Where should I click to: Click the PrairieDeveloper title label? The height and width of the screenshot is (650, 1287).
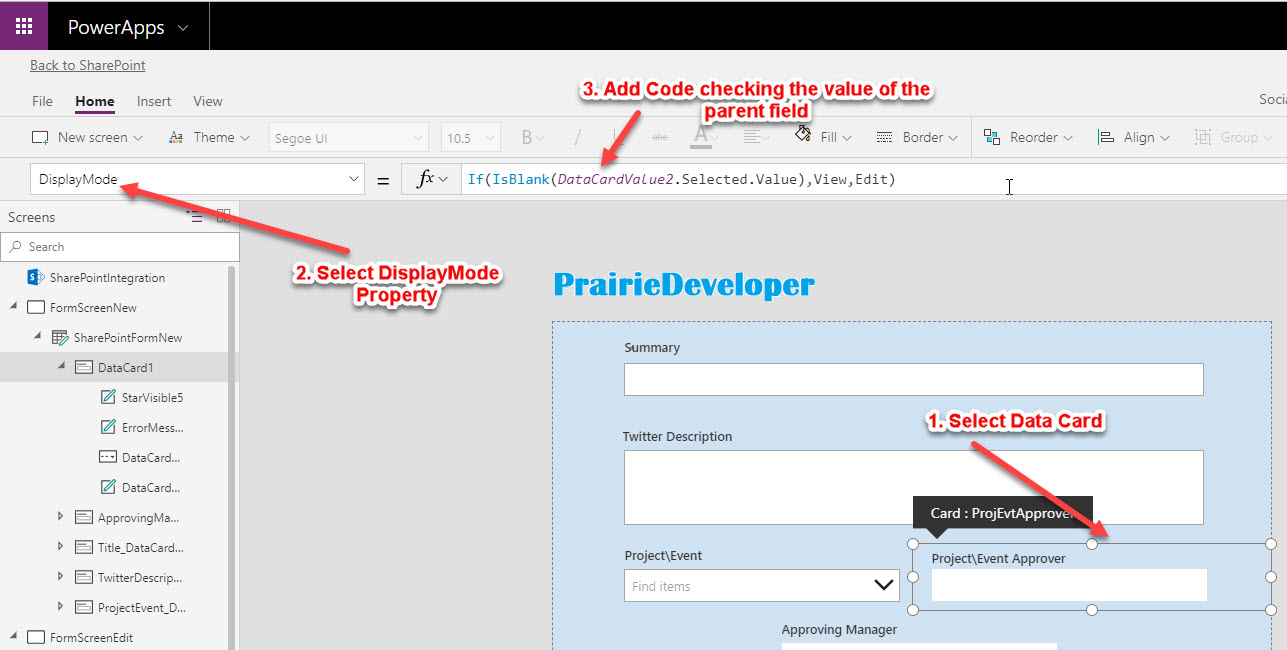coord(684,285)
